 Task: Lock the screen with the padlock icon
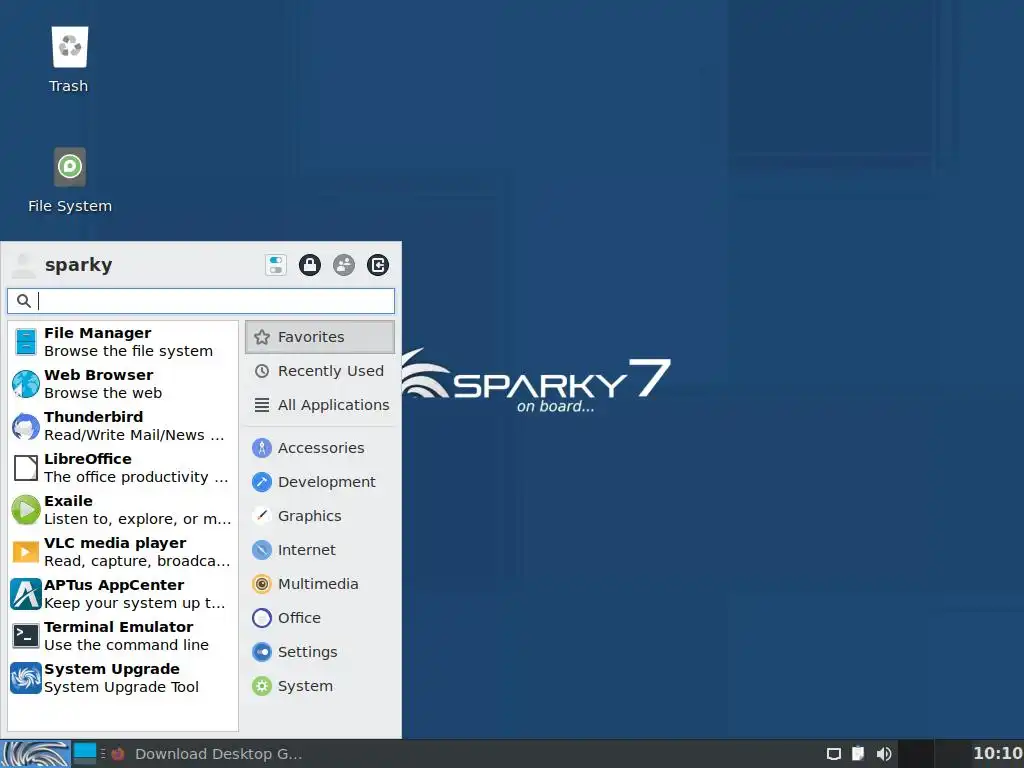point(310,265)
